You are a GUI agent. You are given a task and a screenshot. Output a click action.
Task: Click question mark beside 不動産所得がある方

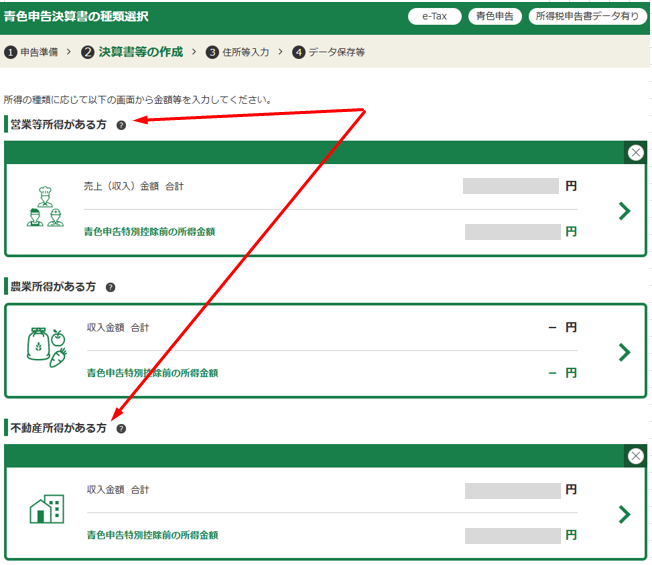(x=121, y=428)
